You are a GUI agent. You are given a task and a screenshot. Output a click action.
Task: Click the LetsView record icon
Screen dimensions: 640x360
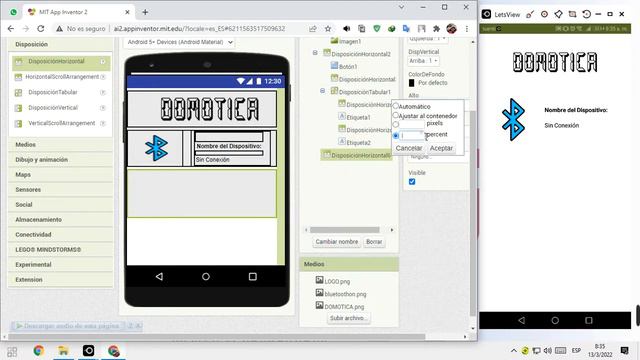point(544,14)
